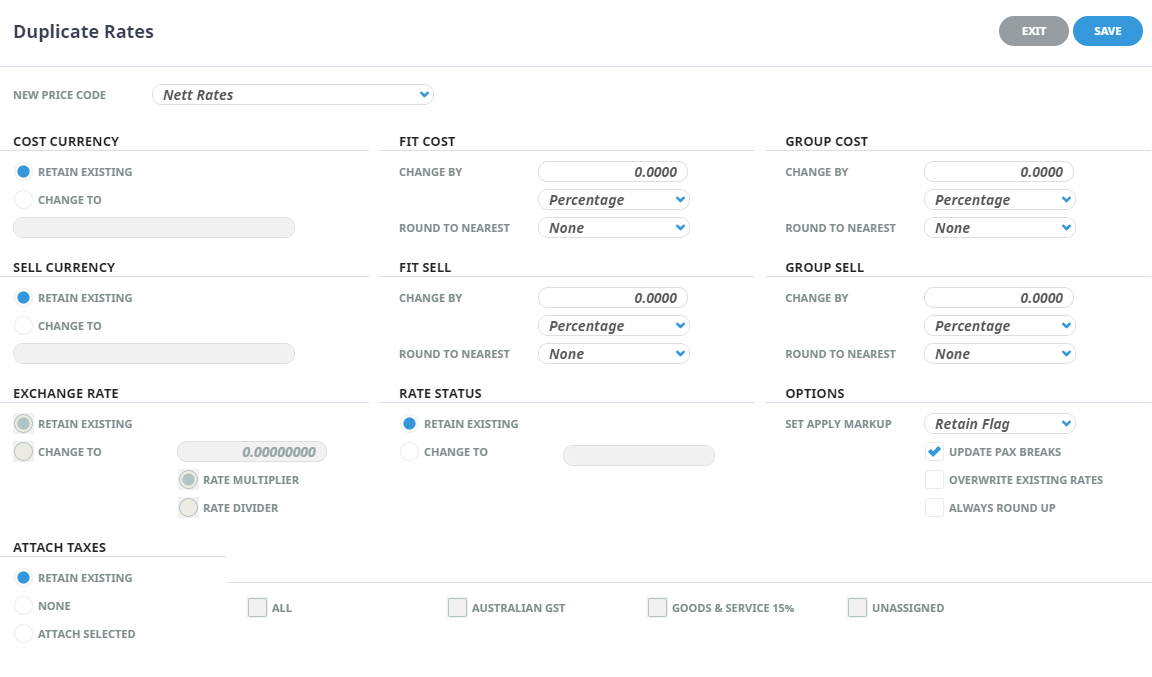Select Change To under Exchange Rate
The image size is (1152, 677).
(x=24, y=452)
